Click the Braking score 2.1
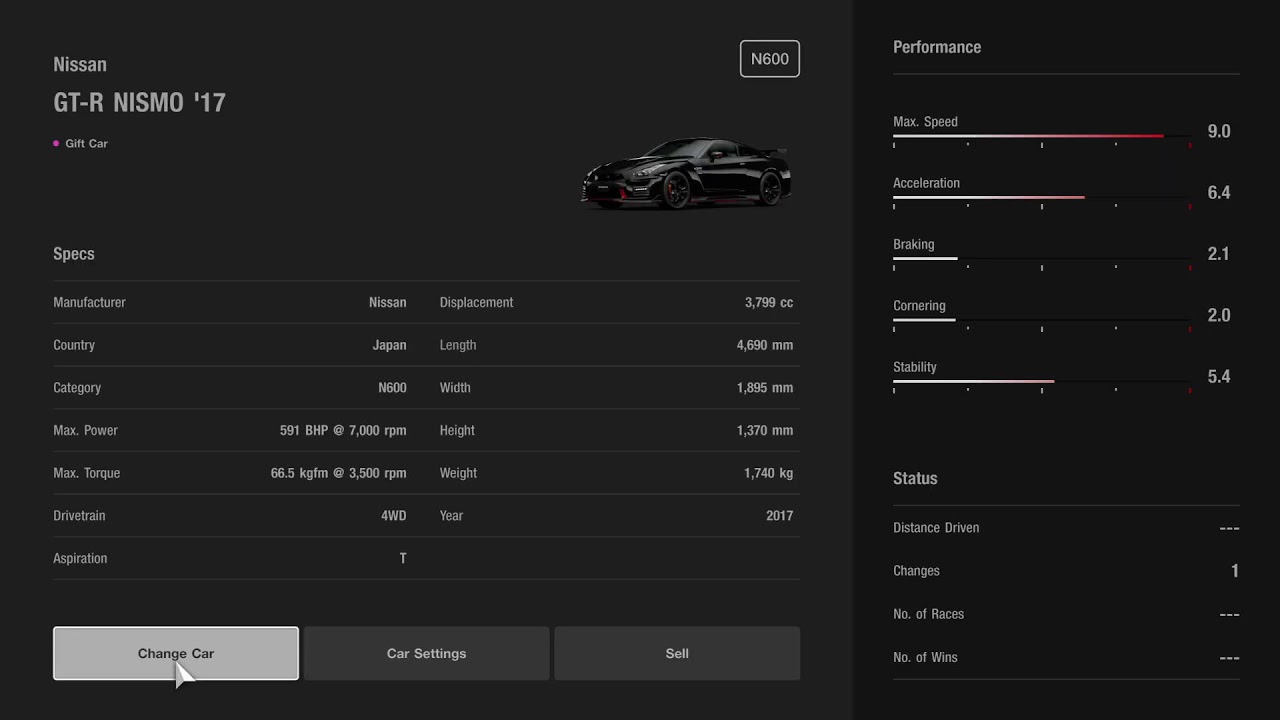Screen dimensions: 1280x720 pyautogui.click(x=1219, y=254)
